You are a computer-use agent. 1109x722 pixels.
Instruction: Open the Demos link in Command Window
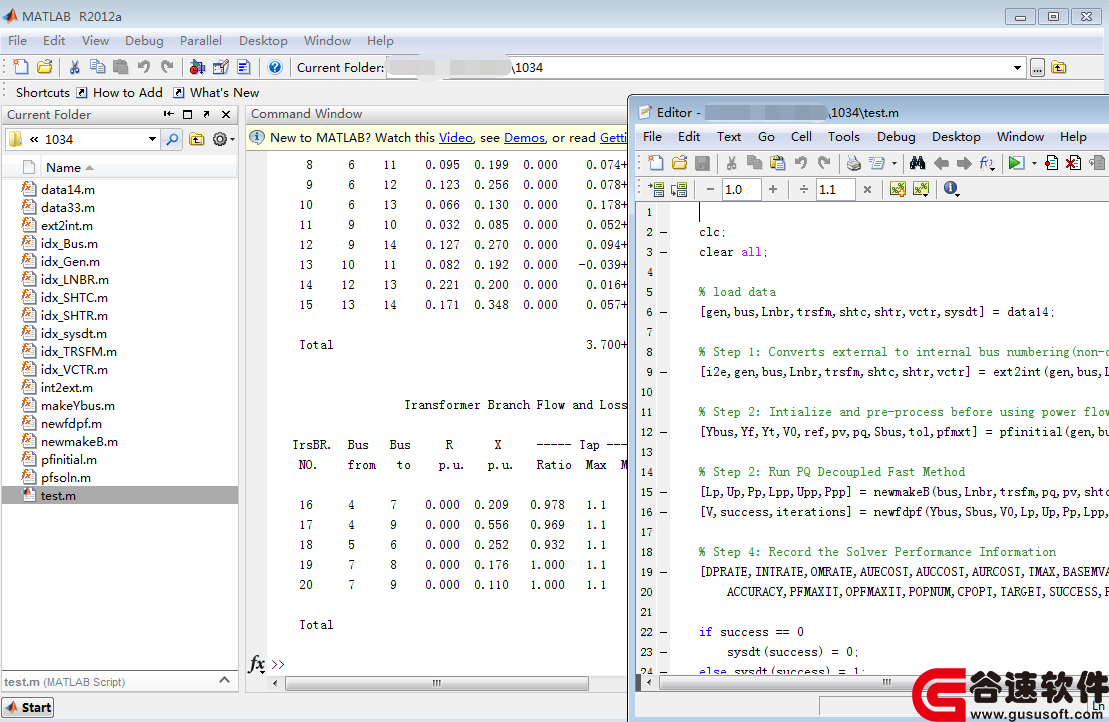pyautogui.click(x=524, y=138)
